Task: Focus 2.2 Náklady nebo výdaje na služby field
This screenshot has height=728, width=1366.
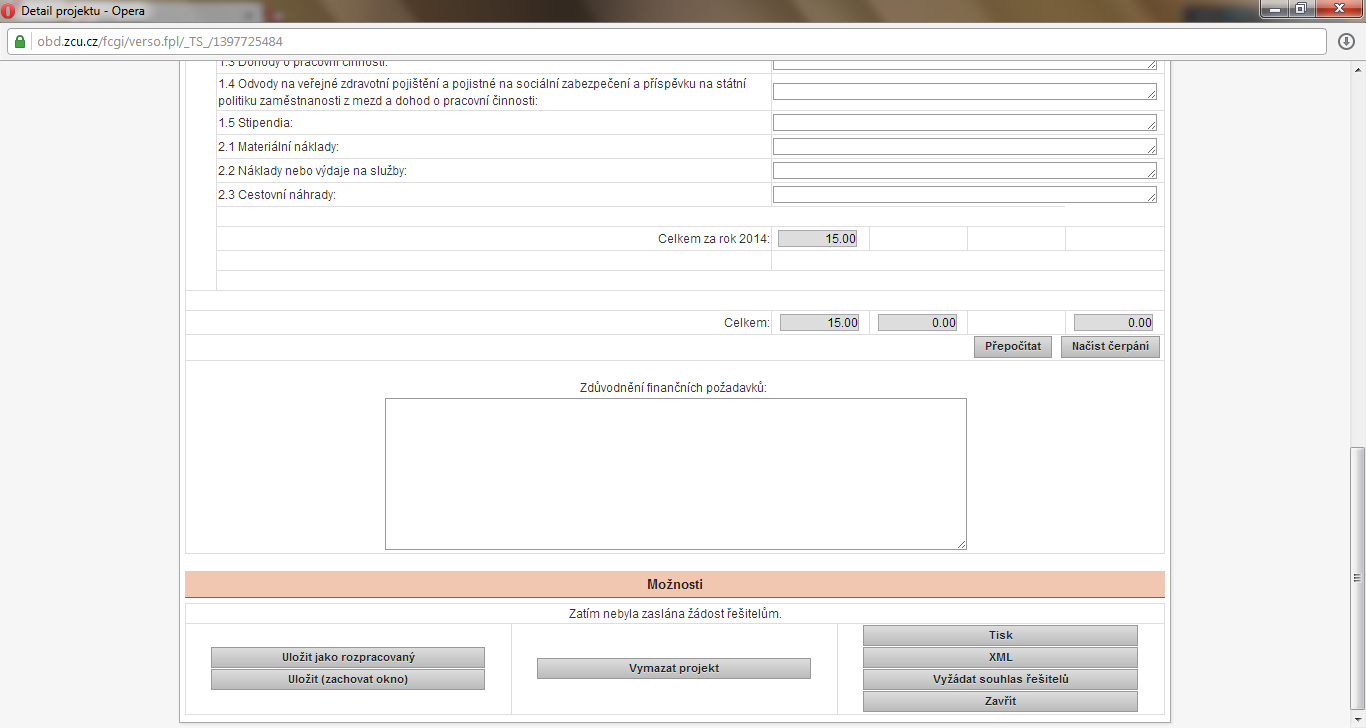Action: (965, 170)
